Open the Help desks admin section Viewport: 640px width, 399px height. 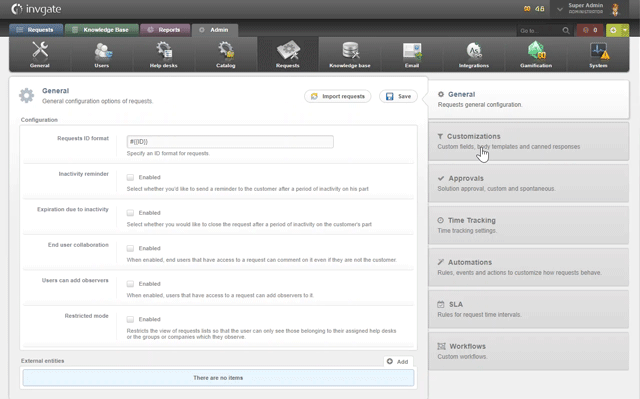(x=164, y=55)
